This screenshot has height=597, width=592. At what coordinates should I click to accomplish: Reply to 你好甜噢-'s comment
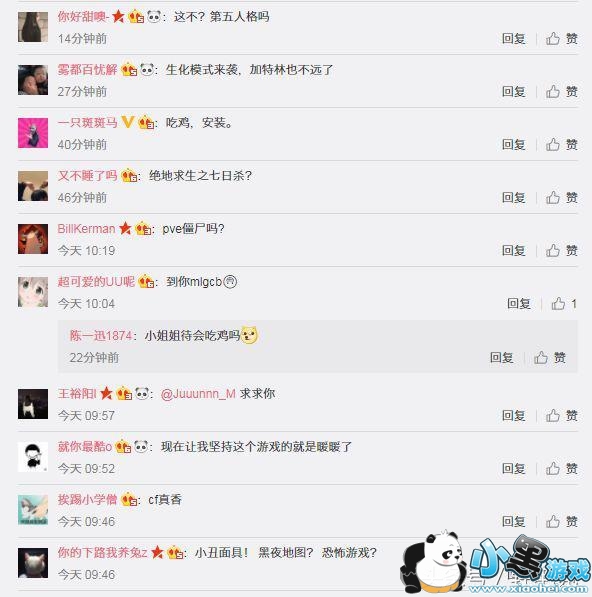[513, 38]
